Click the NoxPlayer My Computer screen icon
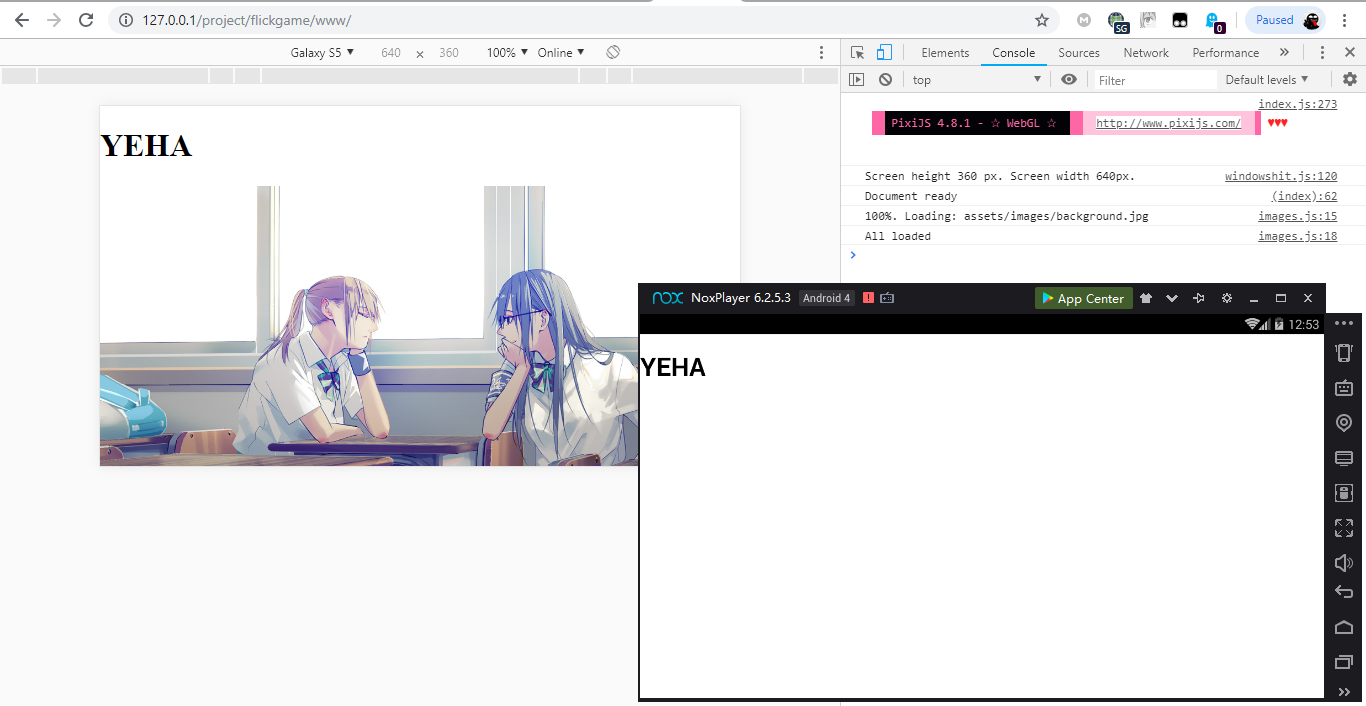Viewport: 1366px width, 706px height. click(x=1344, y=458)
